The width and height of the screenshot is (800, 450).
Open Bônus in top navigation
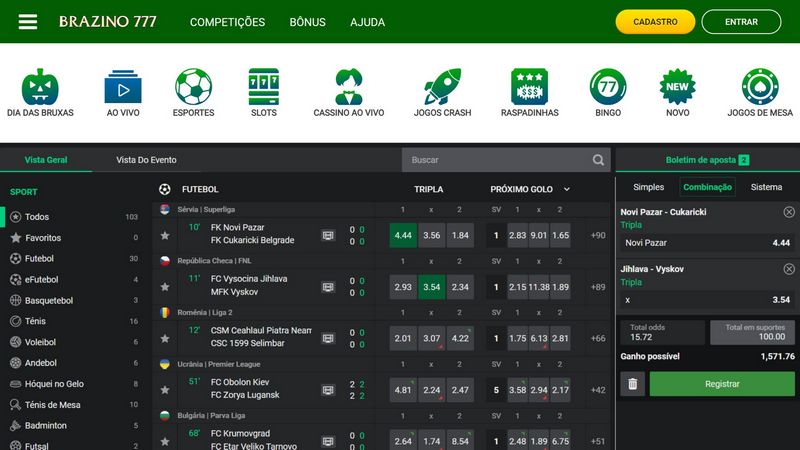point(308,22)
